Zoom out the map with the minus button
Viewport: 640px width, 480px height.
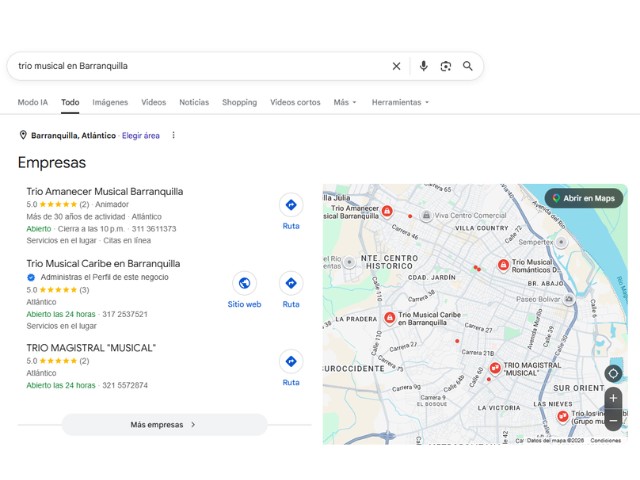(613, 420)
